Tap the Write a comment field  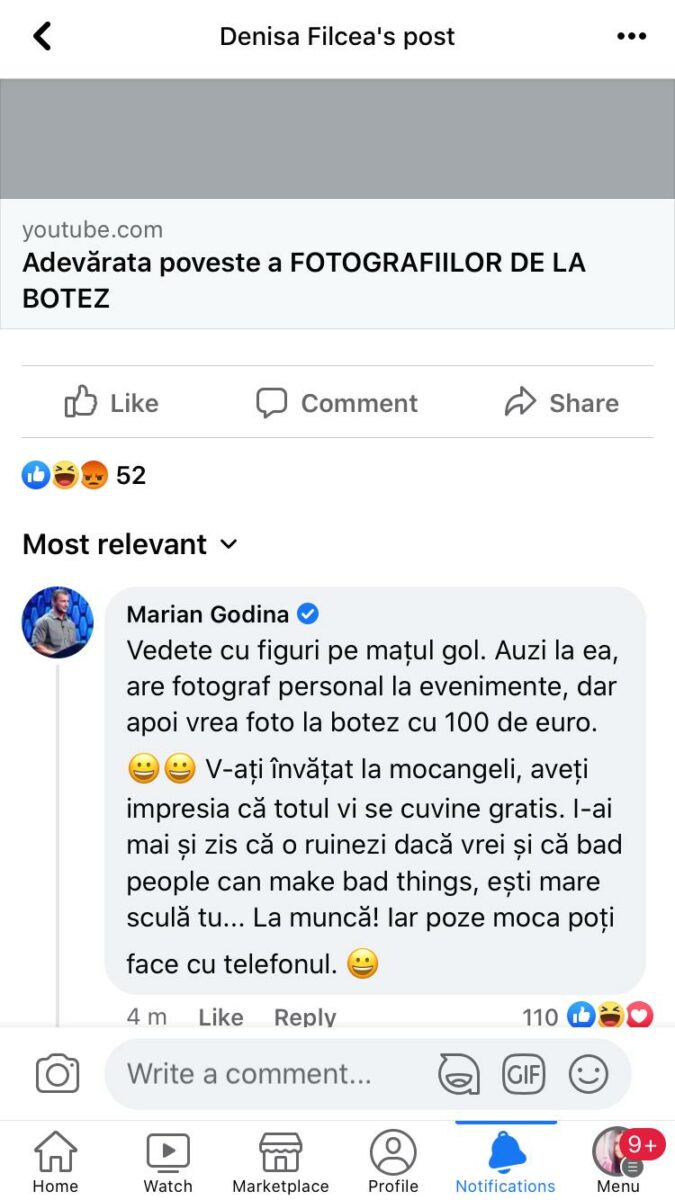coord(270,1074)
